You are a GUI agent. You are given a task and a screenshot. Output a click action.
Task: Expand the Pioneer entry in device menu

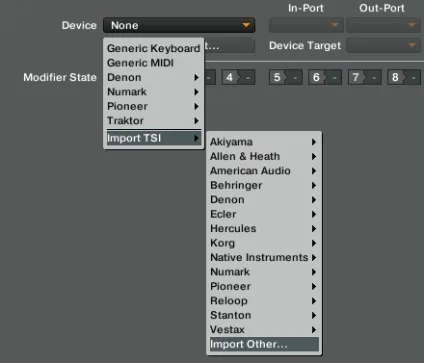pyautogui.click(x=154, y=106)
